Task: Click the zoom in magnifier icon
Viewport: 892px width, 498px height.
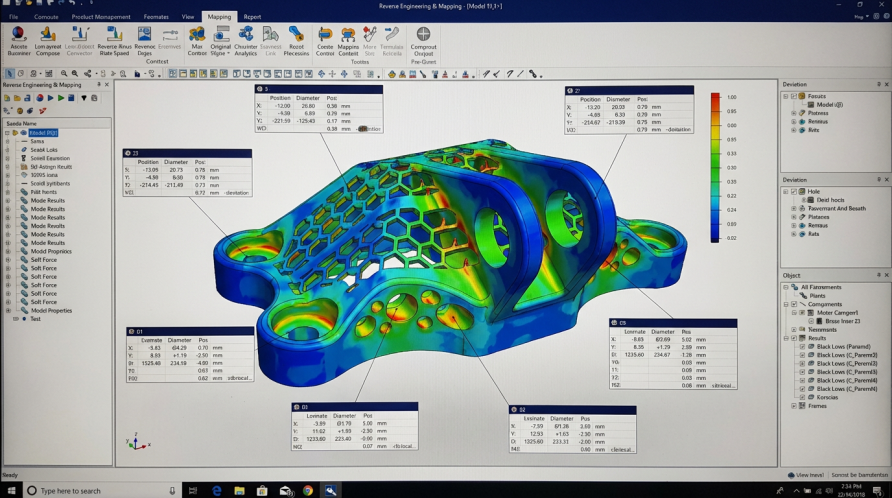Action: pyautogui.click(x=75, y=73)
